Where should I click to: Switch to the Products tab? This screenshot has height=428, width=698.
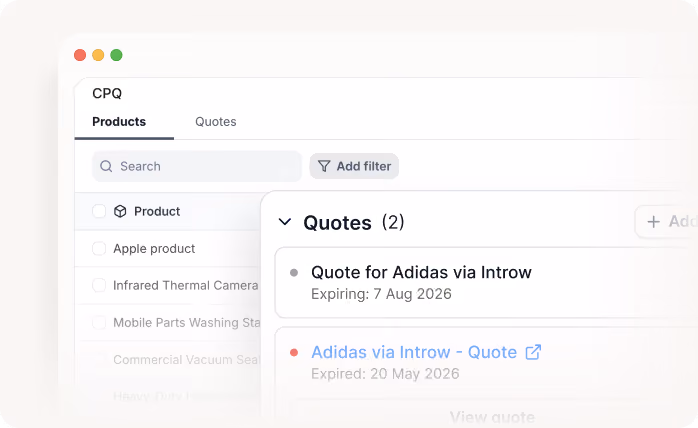click(119, 122)
